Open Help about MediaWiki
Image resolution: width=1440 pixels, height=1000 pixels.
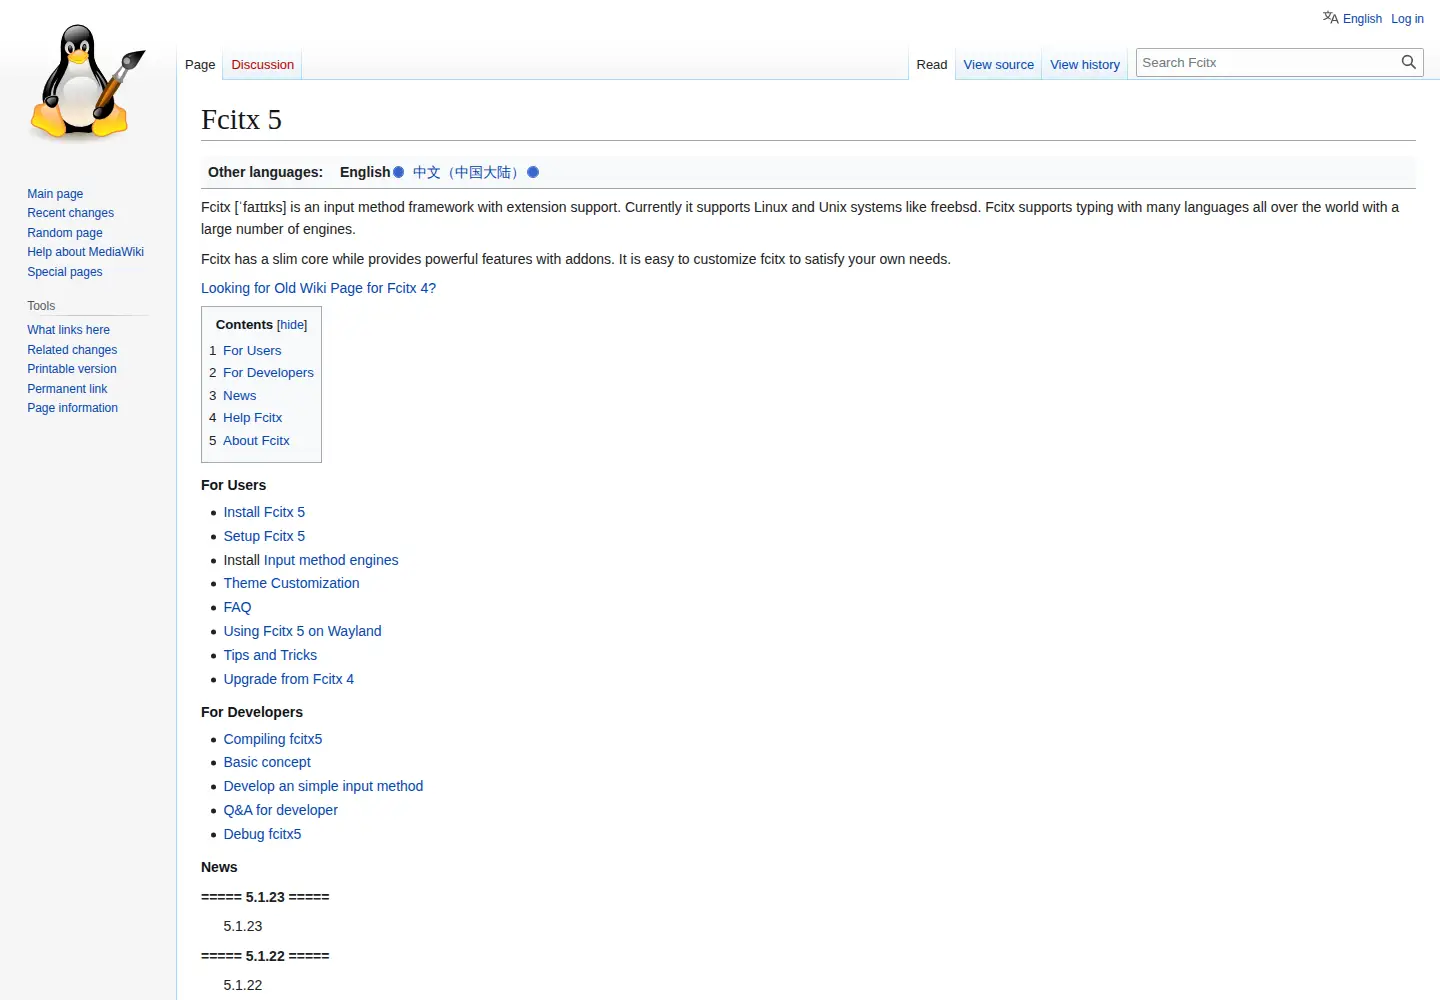point(85,252)
